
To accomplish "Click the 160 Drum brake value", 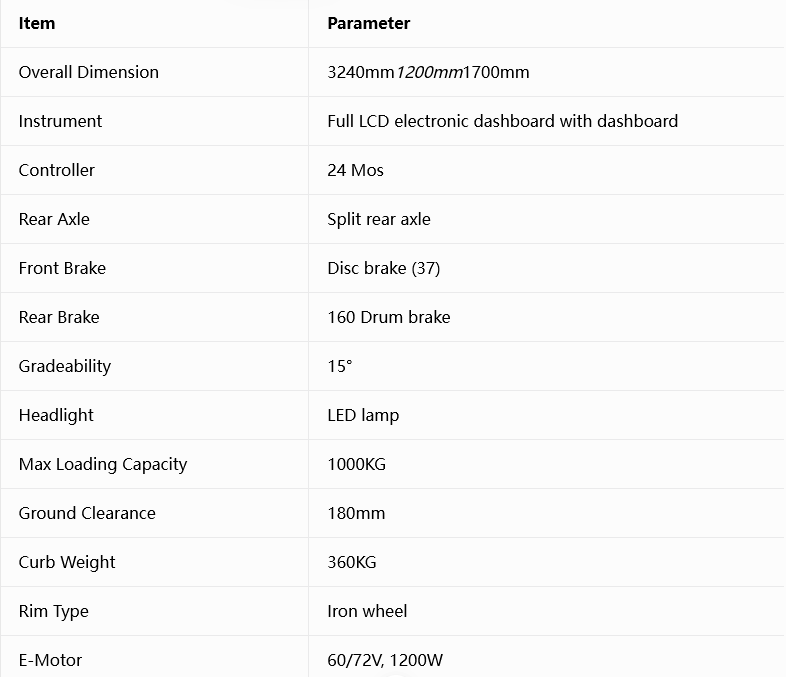I will pos(388,317).
